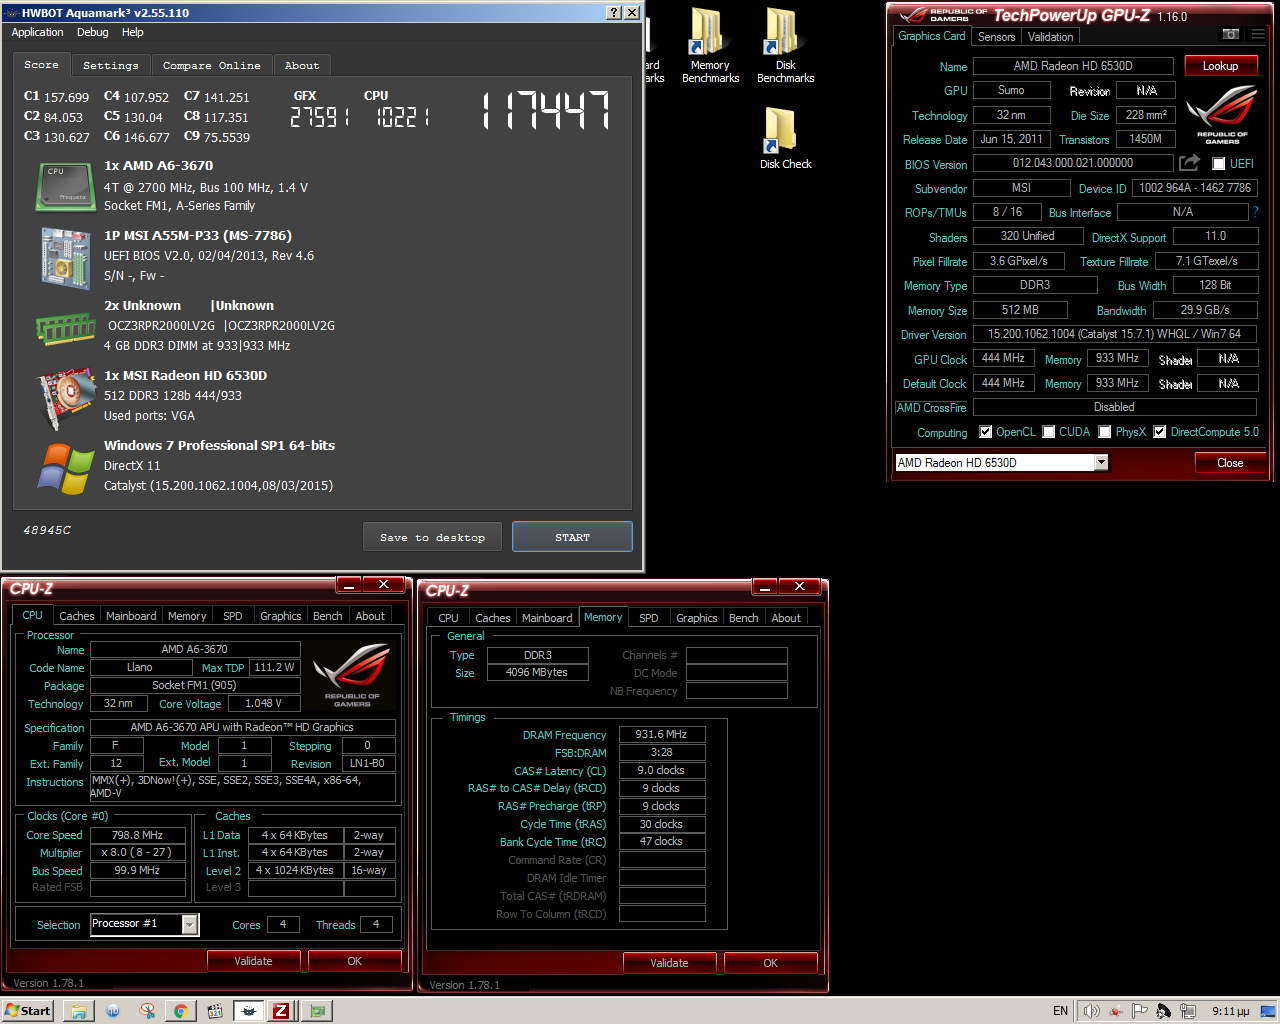Switch to the Validation tab in GPU-Z

(x=1051, y=37)
